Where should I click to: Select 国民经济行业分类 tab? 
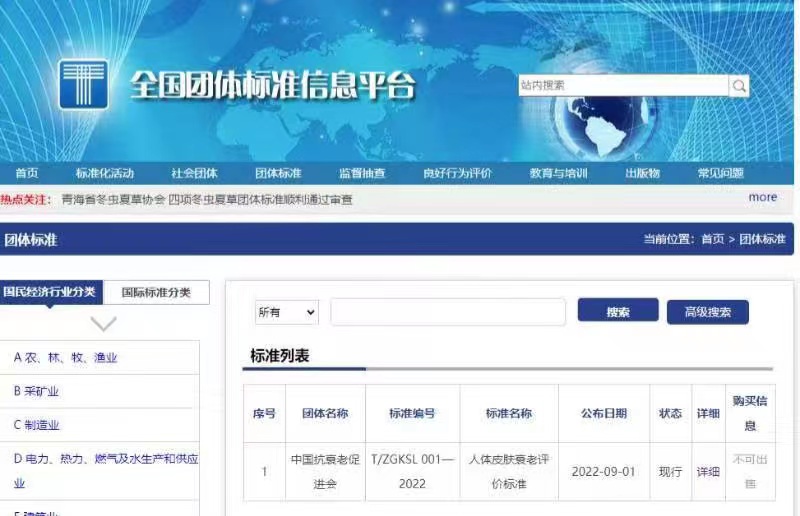tap(49, 292)
